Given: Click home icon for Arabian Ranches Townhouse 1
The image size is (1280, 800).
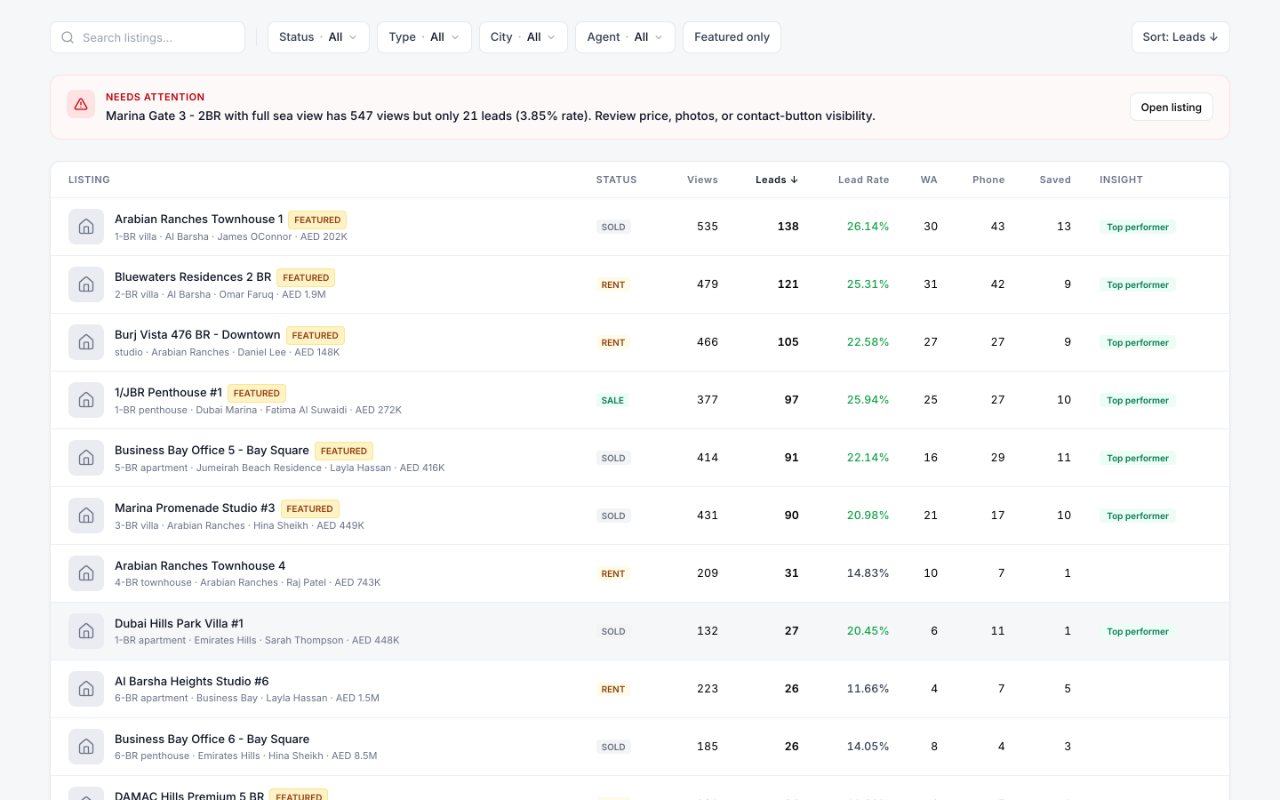Looking at the screenshot, I should point(86,227).
